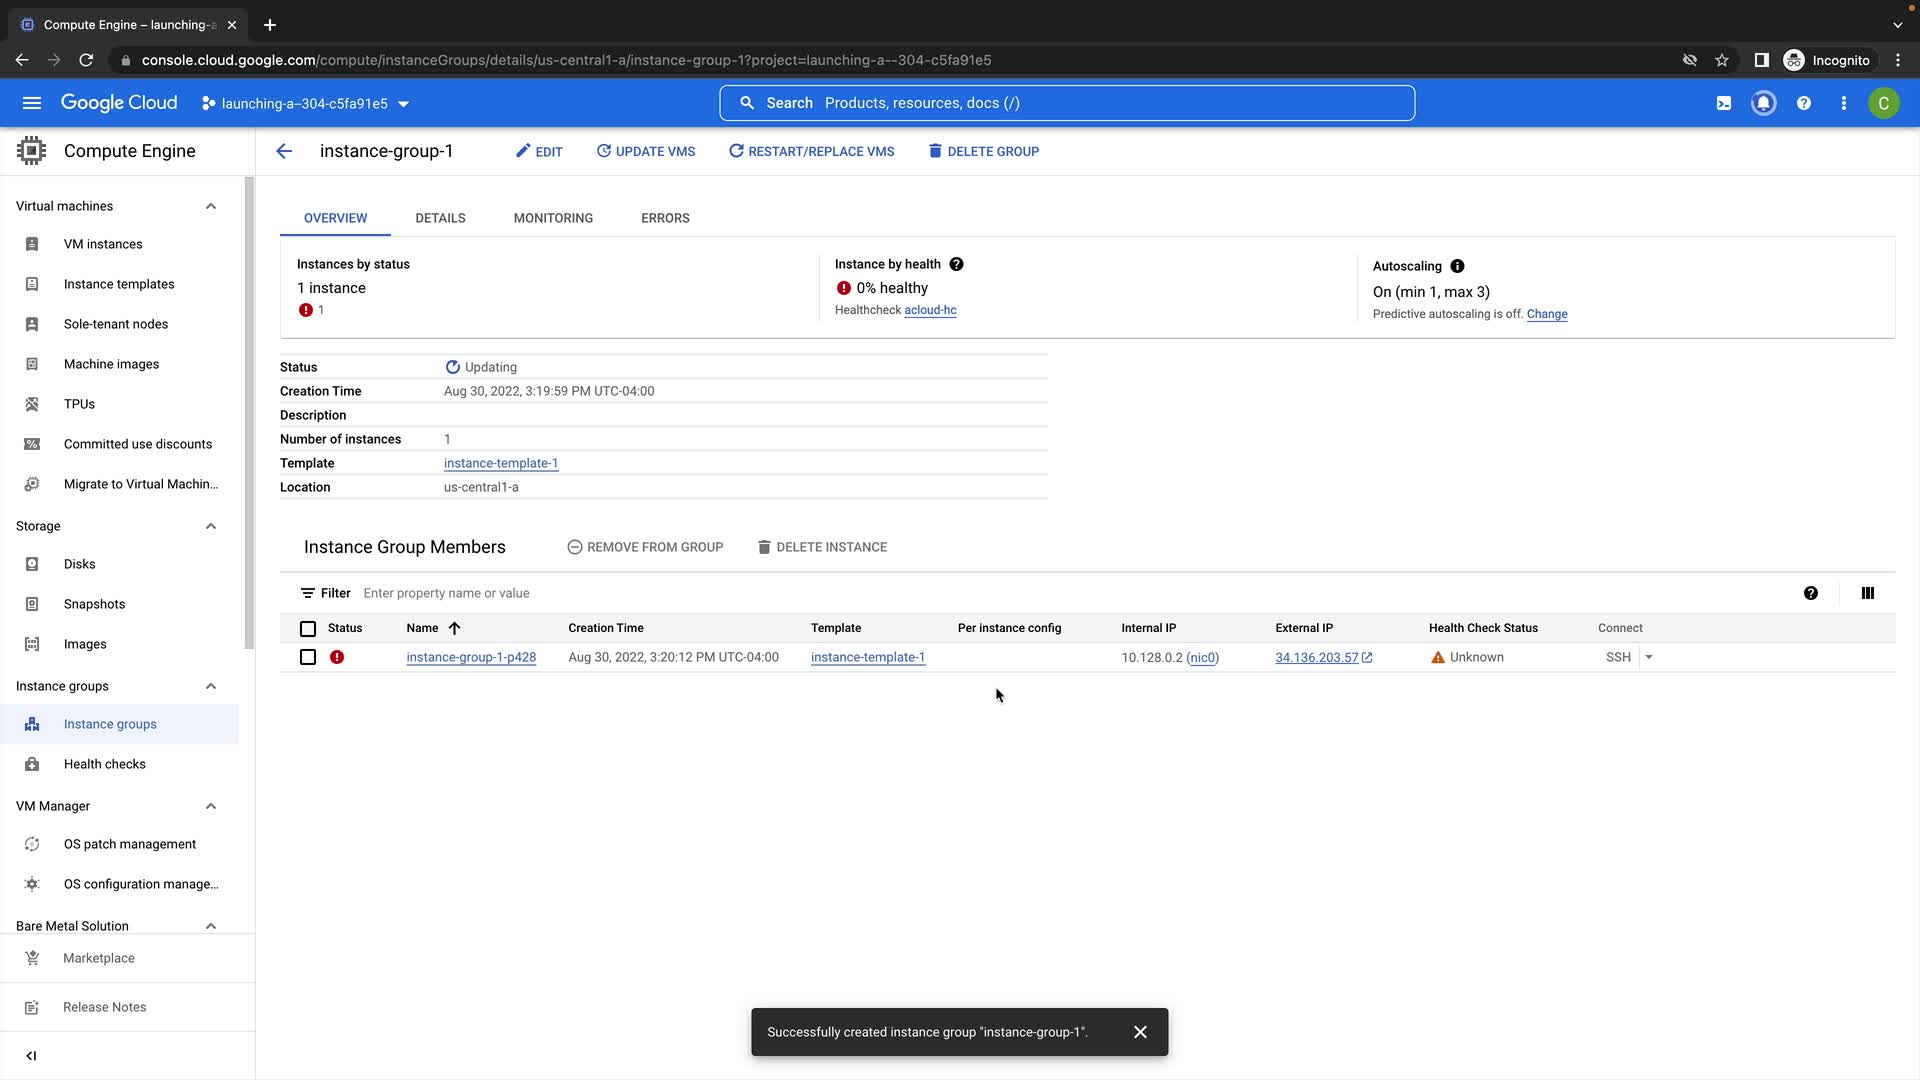Collapse the Virtual machines section
The height and width of the screenshot is (1080, 1920).
click(211, 206)
